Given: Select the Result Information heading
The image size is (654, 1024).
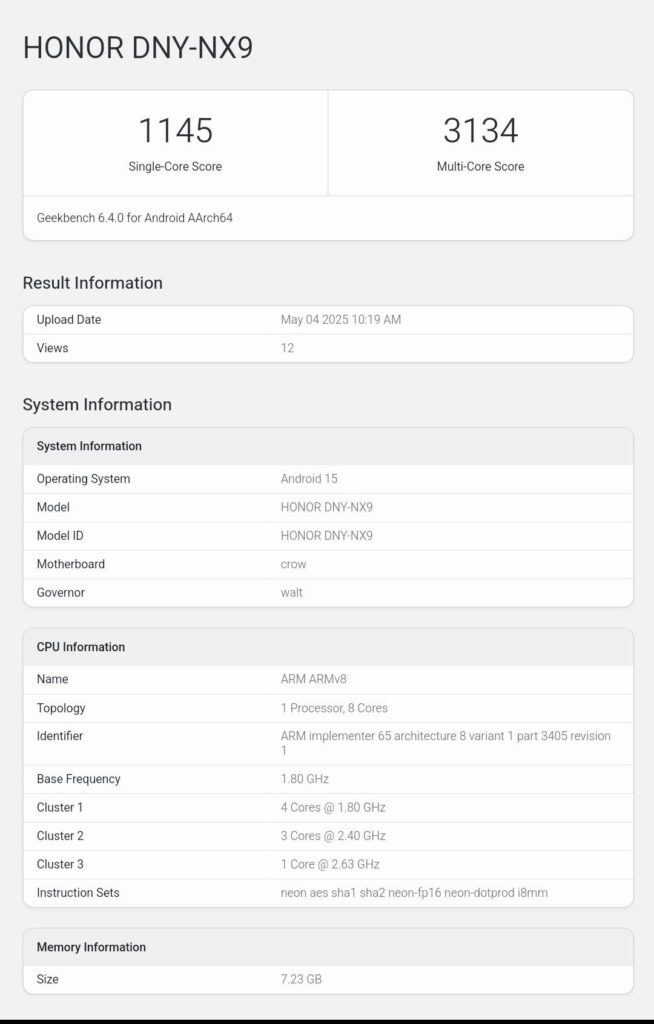Looking at the screenshot, I should coord(93,283).
